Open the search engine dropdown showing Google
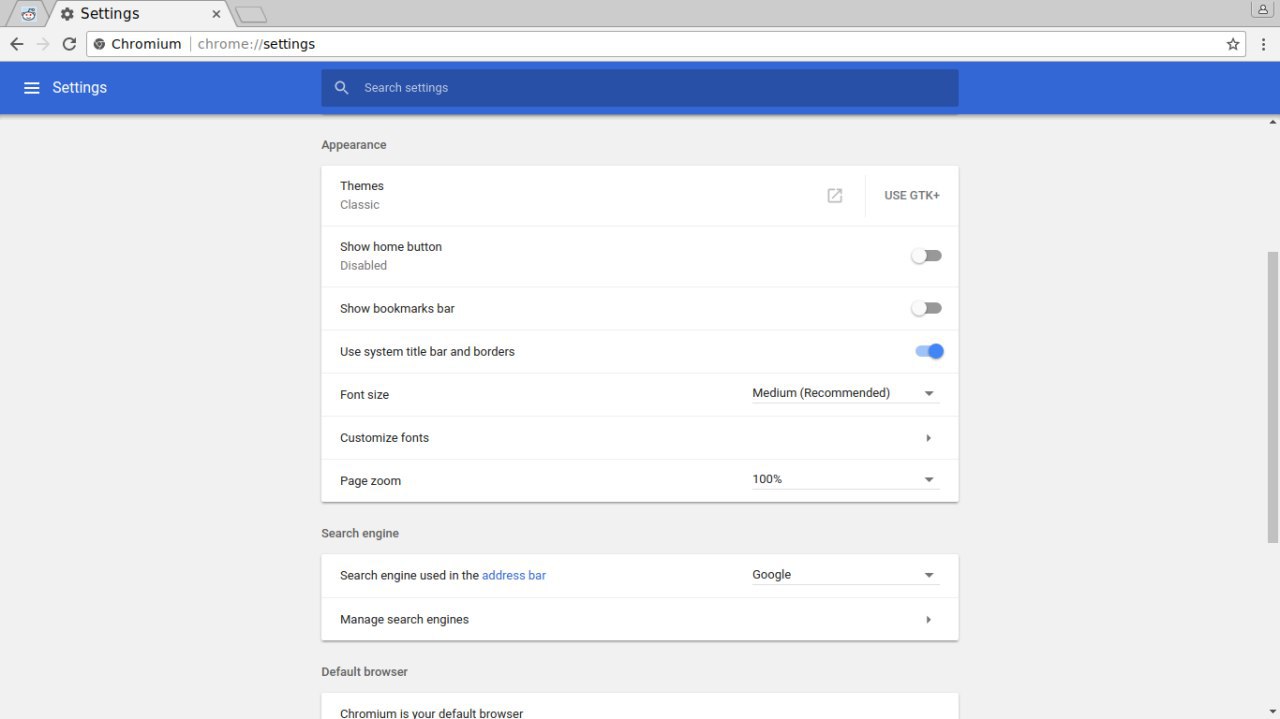1280x719 pixels. (845, 575)
